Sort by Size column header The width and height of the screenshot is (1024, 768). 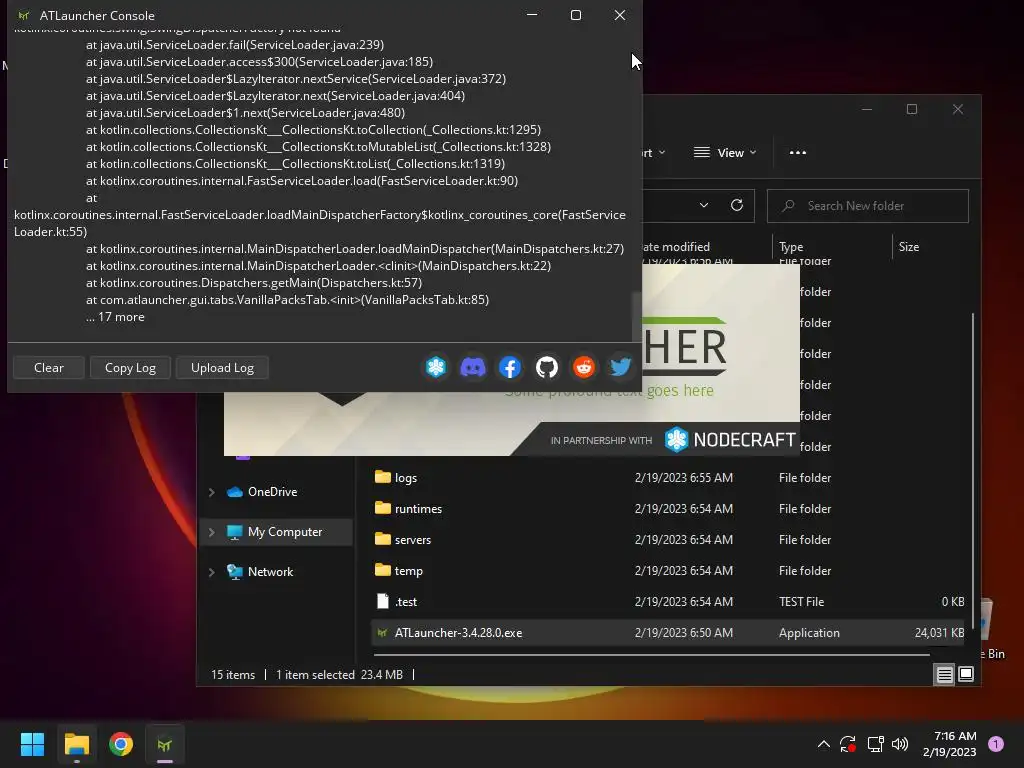coord(929,247)
